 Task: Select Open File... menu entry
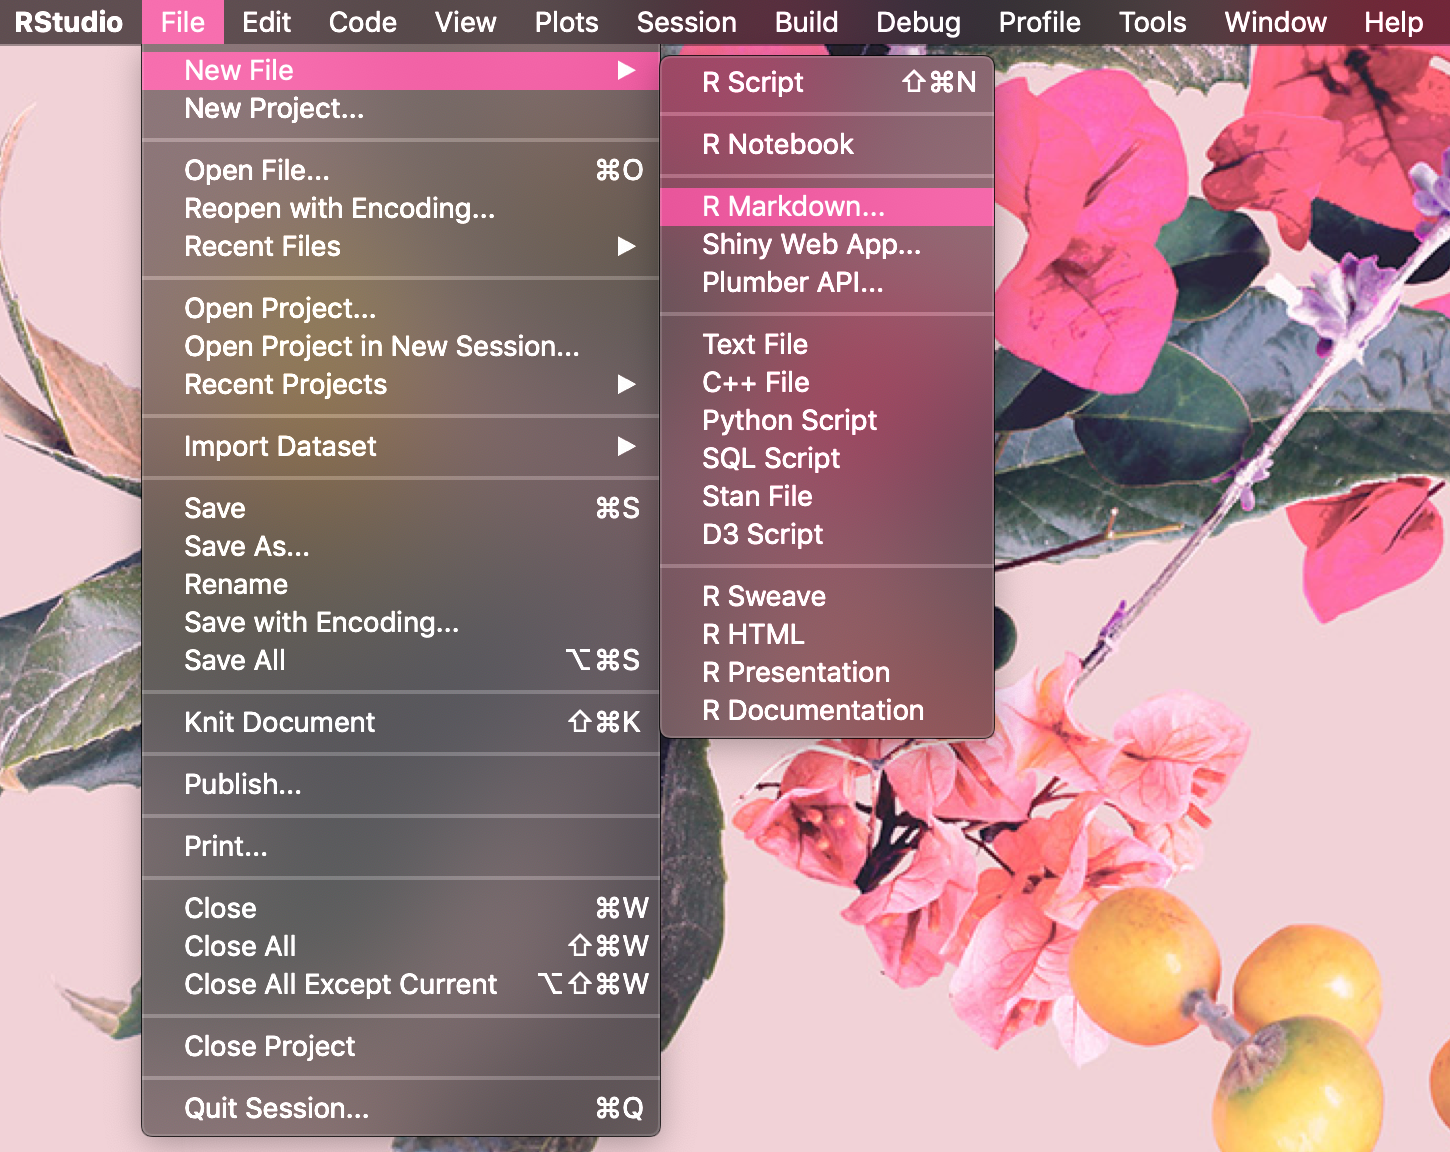tap(401, 170)
